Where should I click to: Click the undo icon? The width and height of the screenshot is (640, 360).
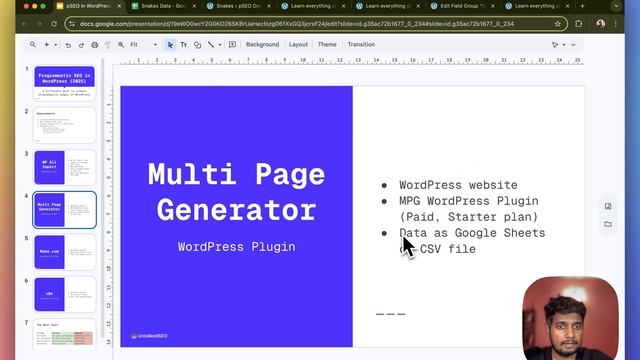click(68, 45)
